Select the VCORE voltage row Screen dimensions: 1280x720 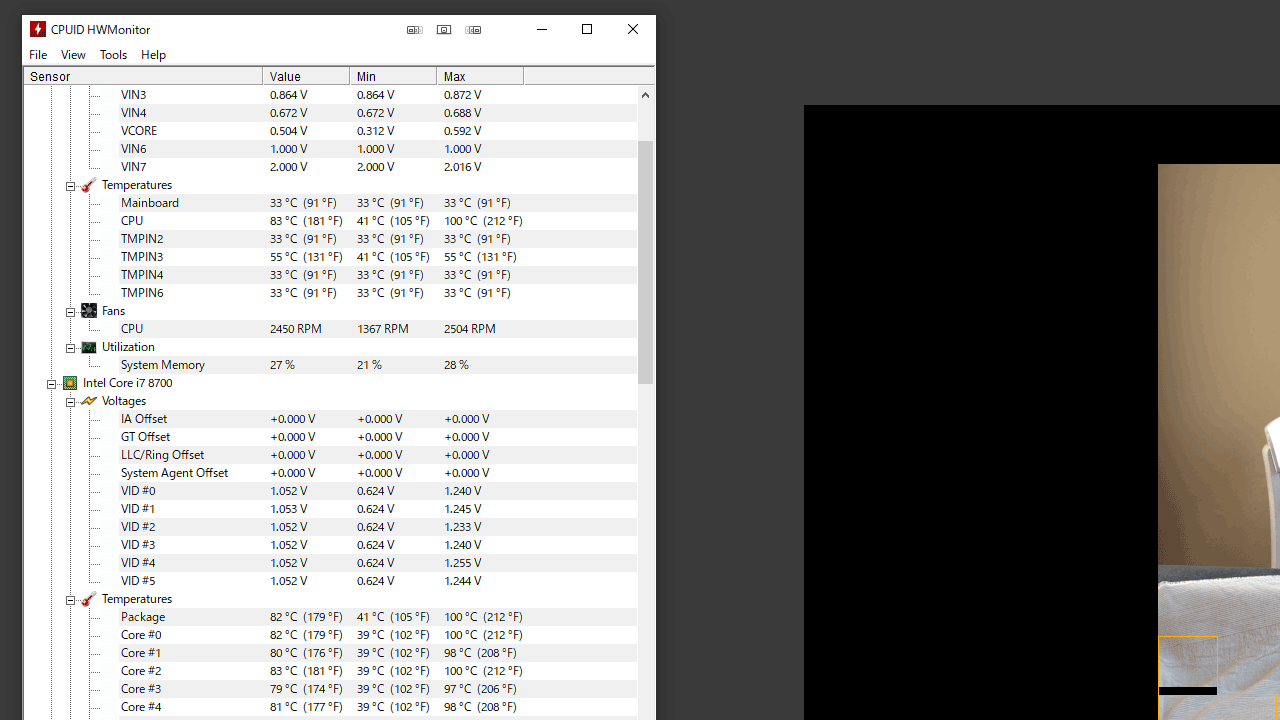(x=139, y=131)
